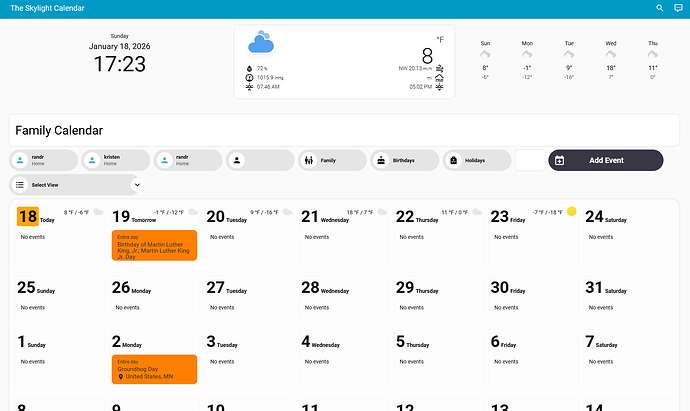Viewport: 690px width, 411px height.
Task: Click Mon forecast cloud icon
Action: [x=527, y=55]
